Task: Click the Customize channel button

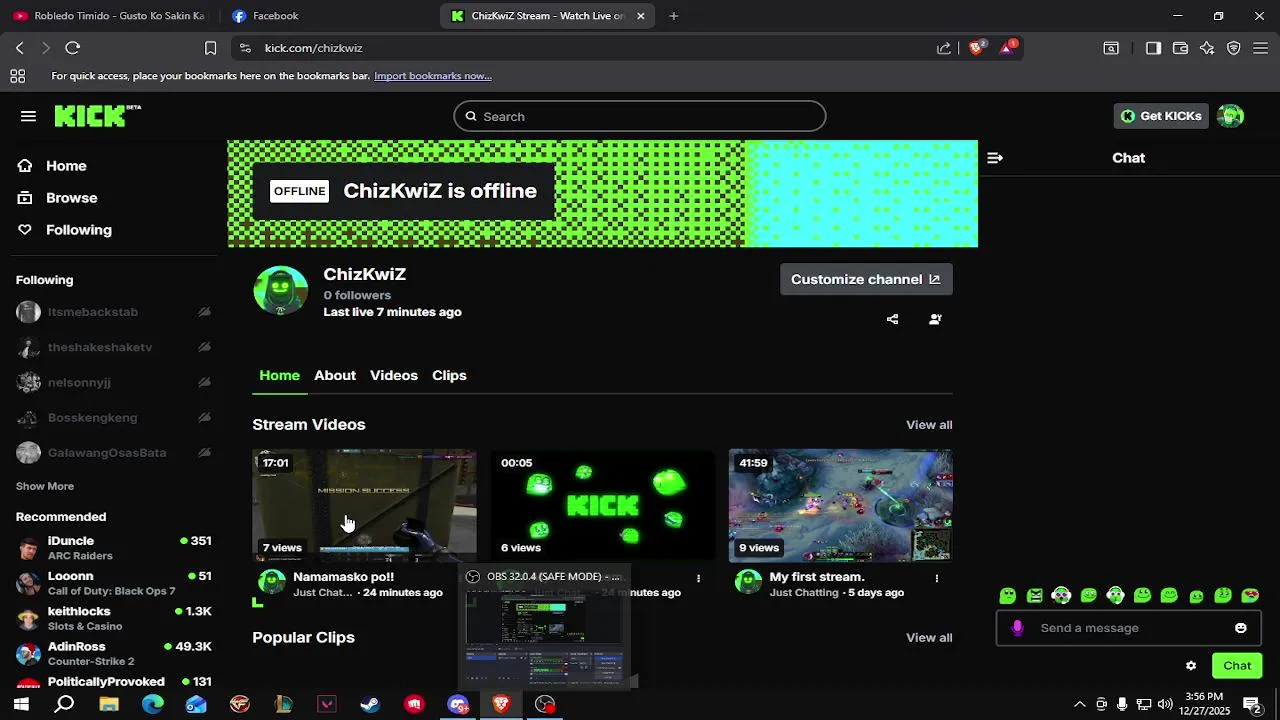Action: pos(866,279)
